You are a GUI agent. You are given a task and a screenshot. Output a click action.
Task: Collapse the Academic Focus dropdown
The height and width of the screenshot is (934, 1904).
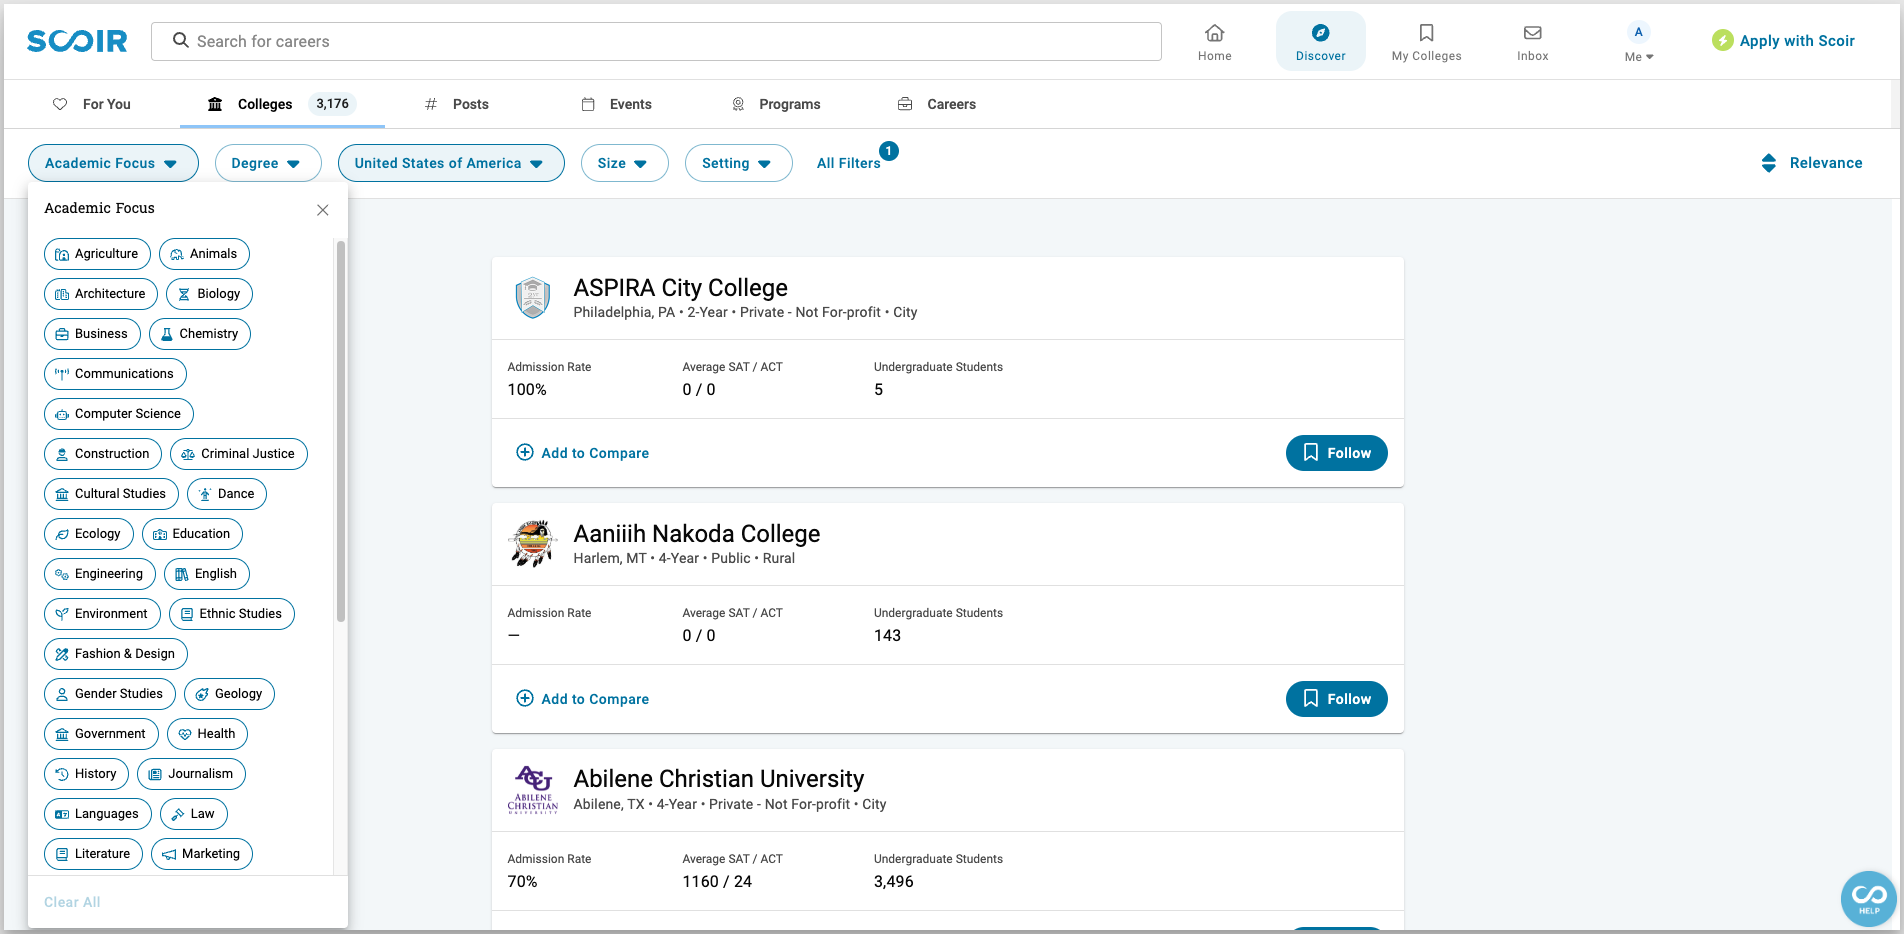(113, 163)
